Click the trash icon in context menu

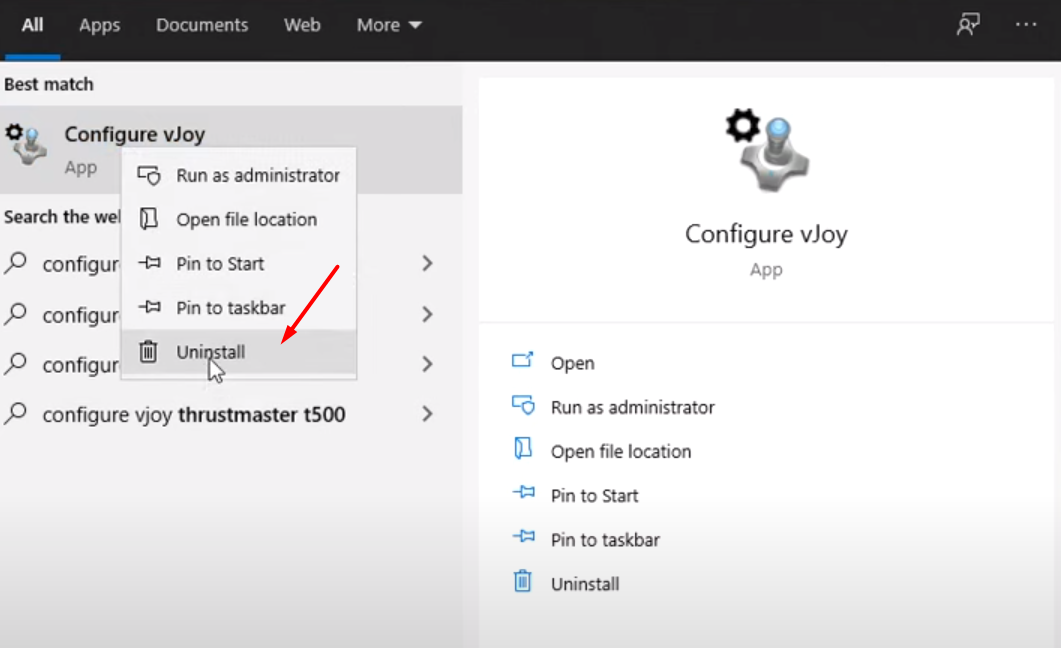pos(148,351)
